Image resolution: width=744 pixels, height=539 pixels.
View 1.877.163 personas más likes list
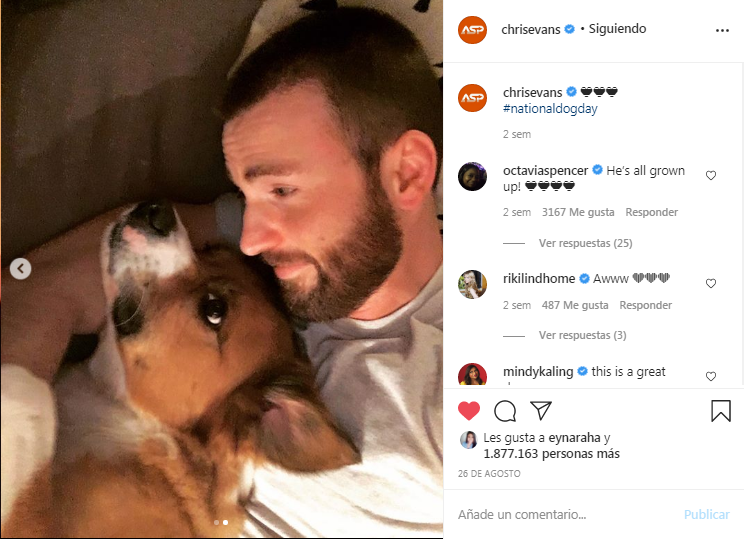551,454
